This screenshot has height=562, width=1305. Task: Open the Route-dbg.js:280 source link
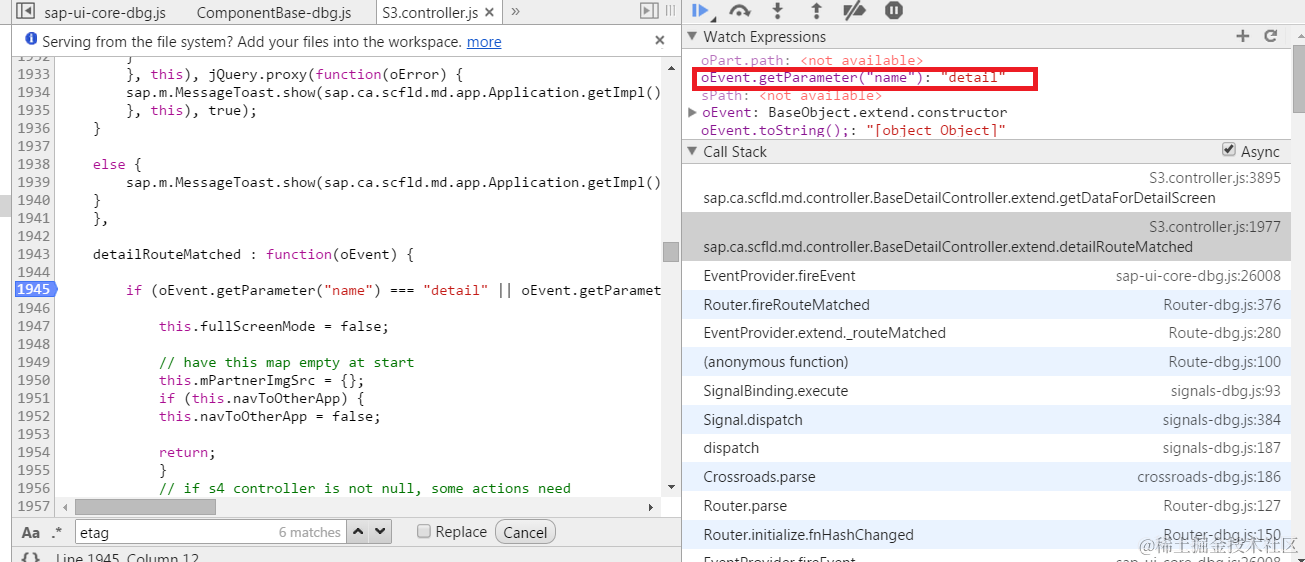(x=1225, y=333)
